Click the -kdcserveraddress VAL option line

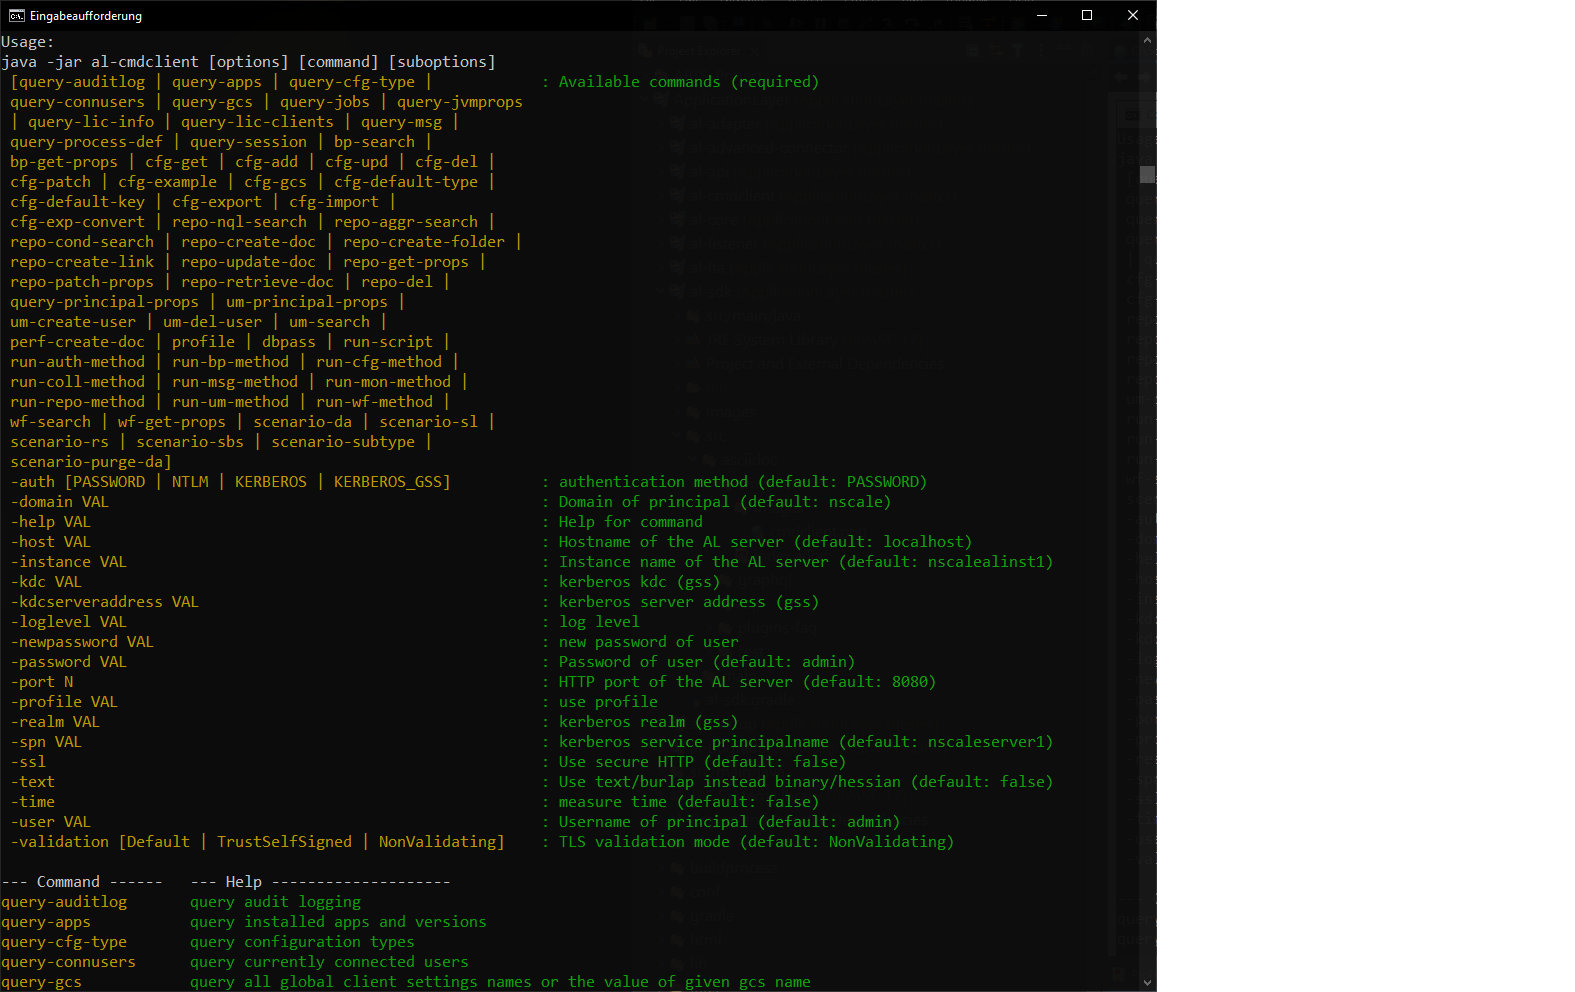click(x=105, y=602)
